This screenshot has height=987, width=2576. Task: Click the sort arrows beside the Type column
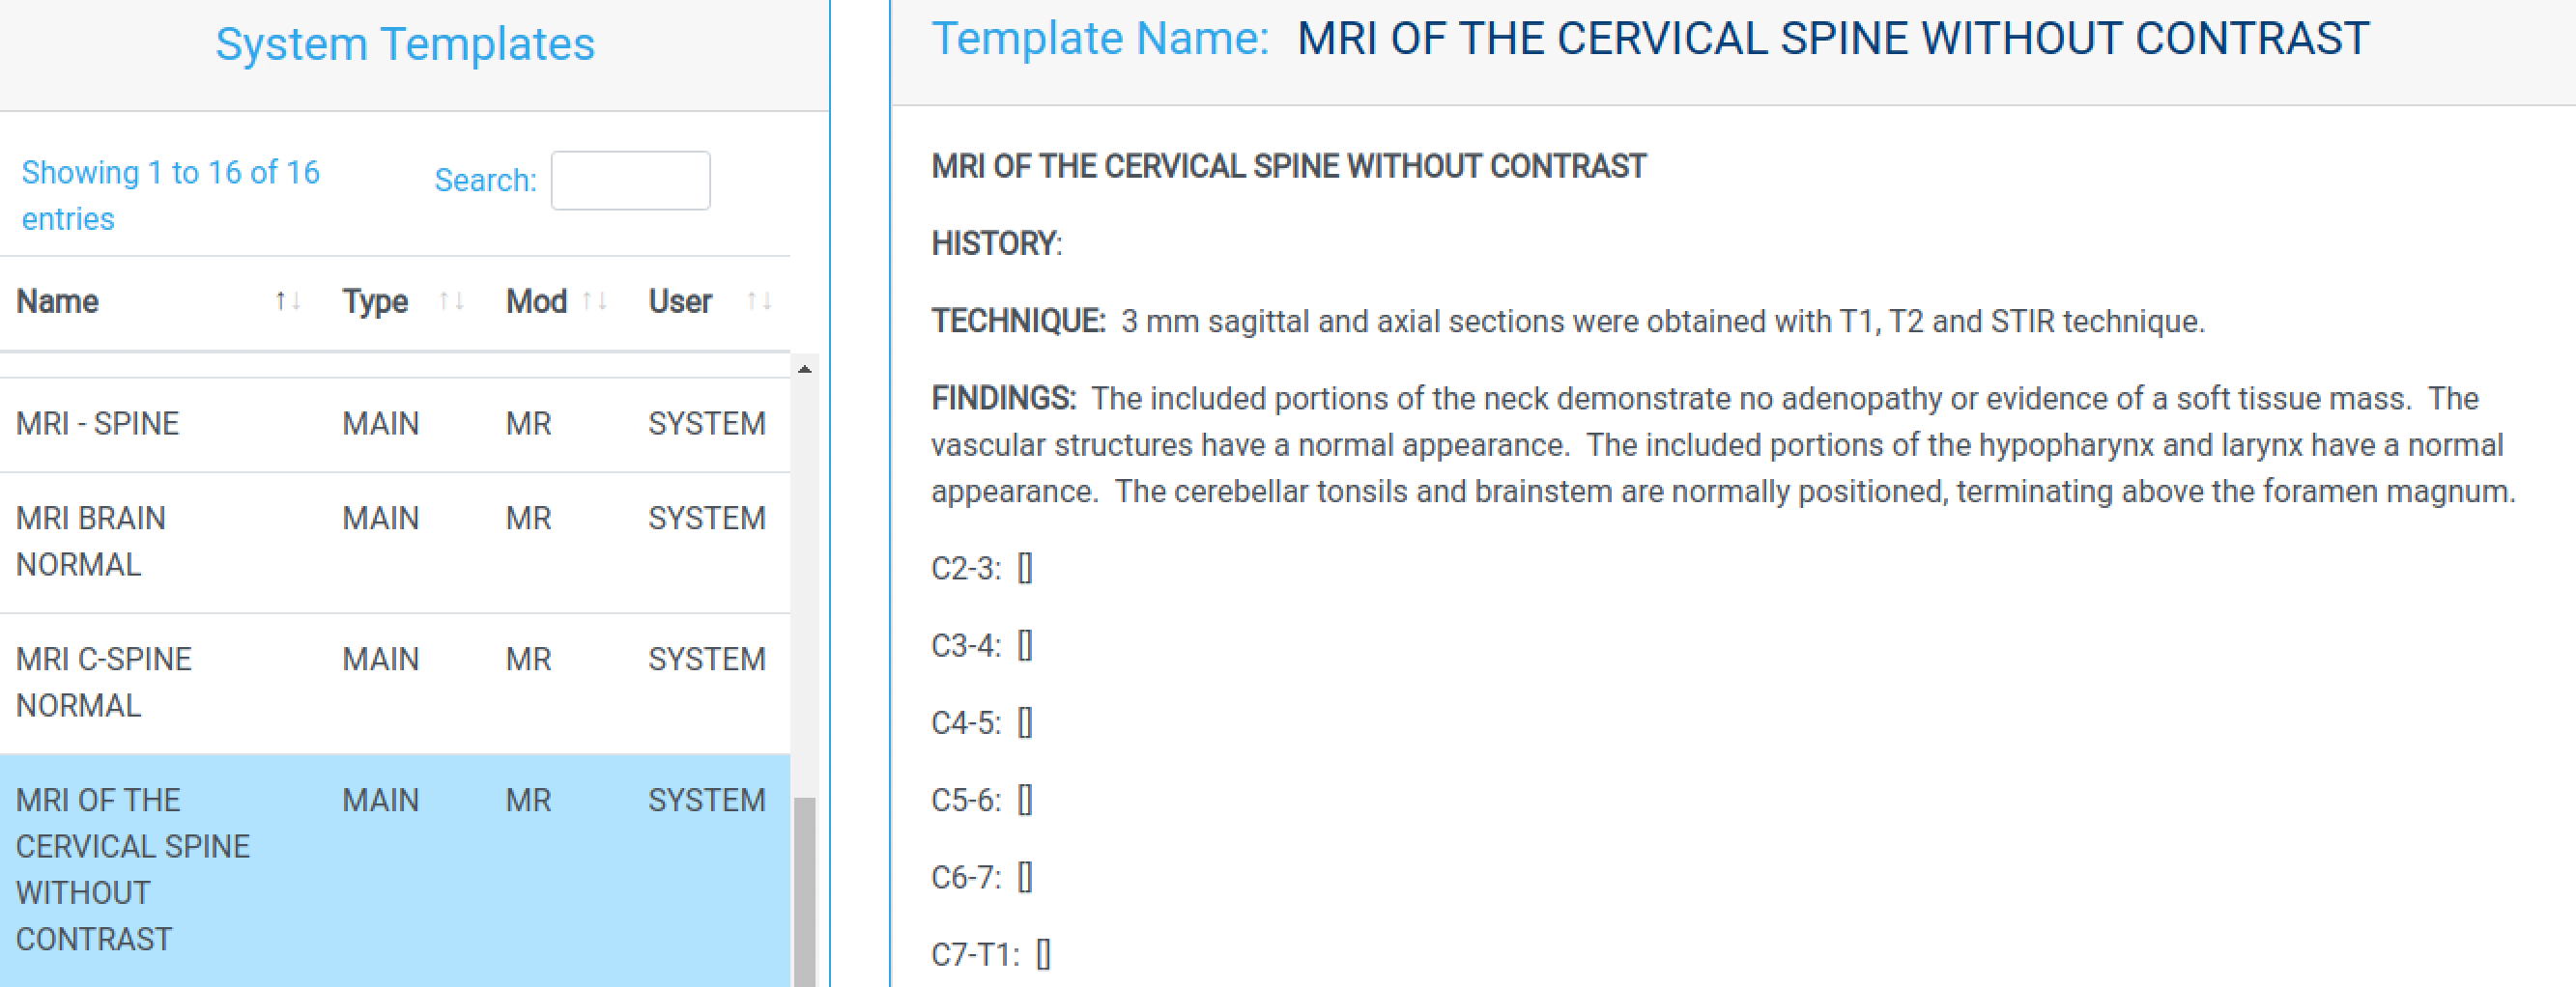(451, 301)
